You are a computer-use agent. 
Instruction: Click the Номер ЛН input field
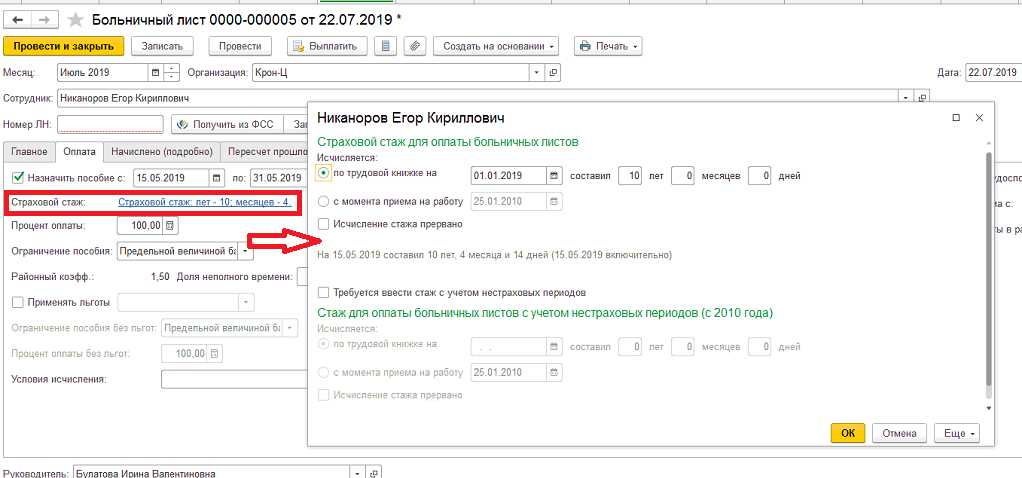[x=110, y=124]
